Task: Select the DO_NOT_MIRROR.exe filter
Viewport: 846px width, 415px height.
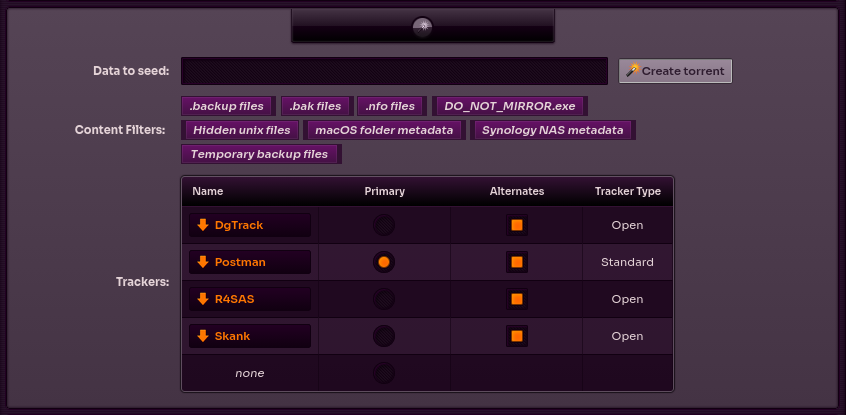Action: tap(510, 106)
